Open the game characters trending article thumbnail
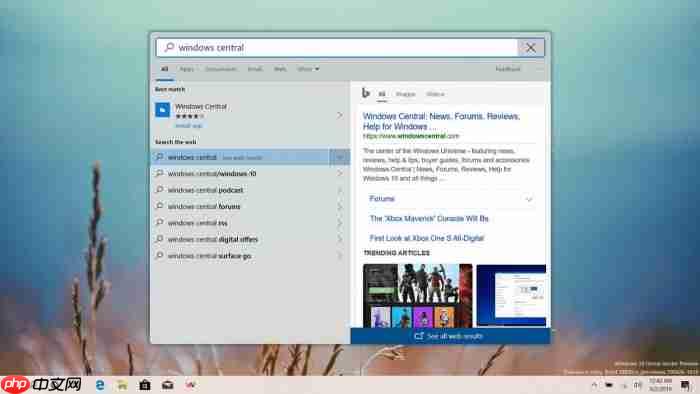 click(x=417, y=296)
